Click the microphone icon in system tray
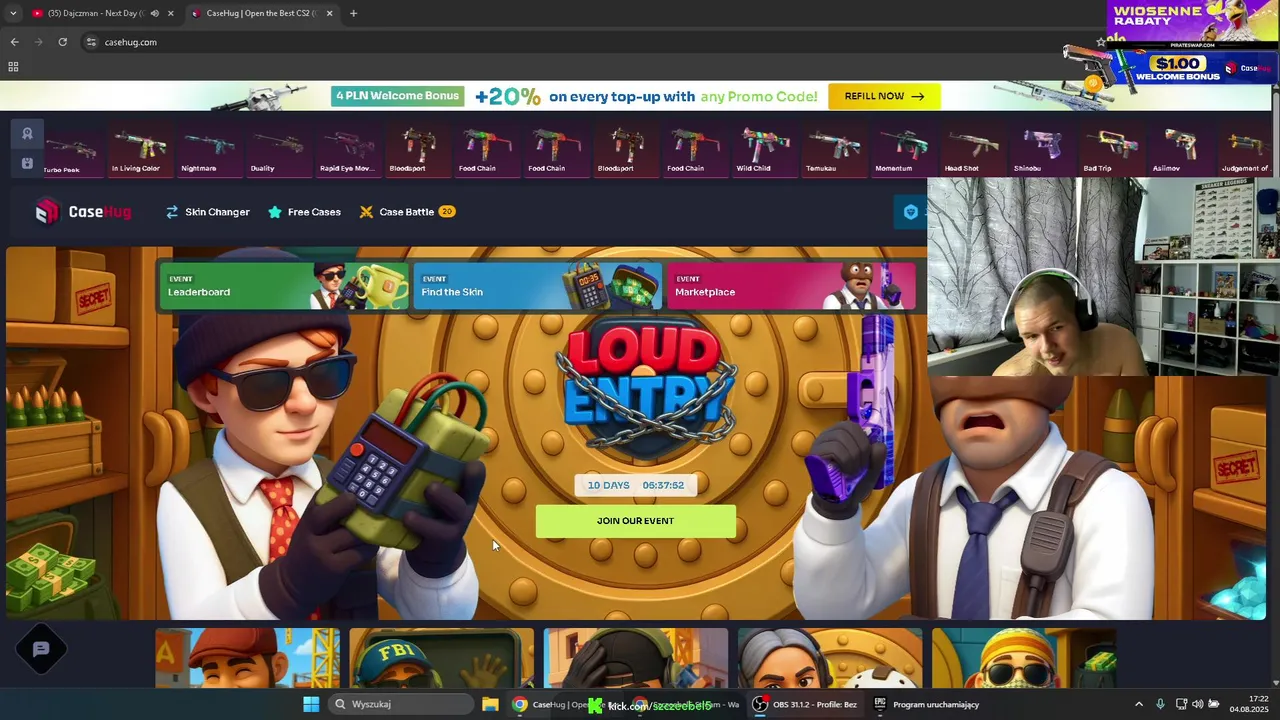Viewport: 1280px width, 720px height. [1160, 704]
